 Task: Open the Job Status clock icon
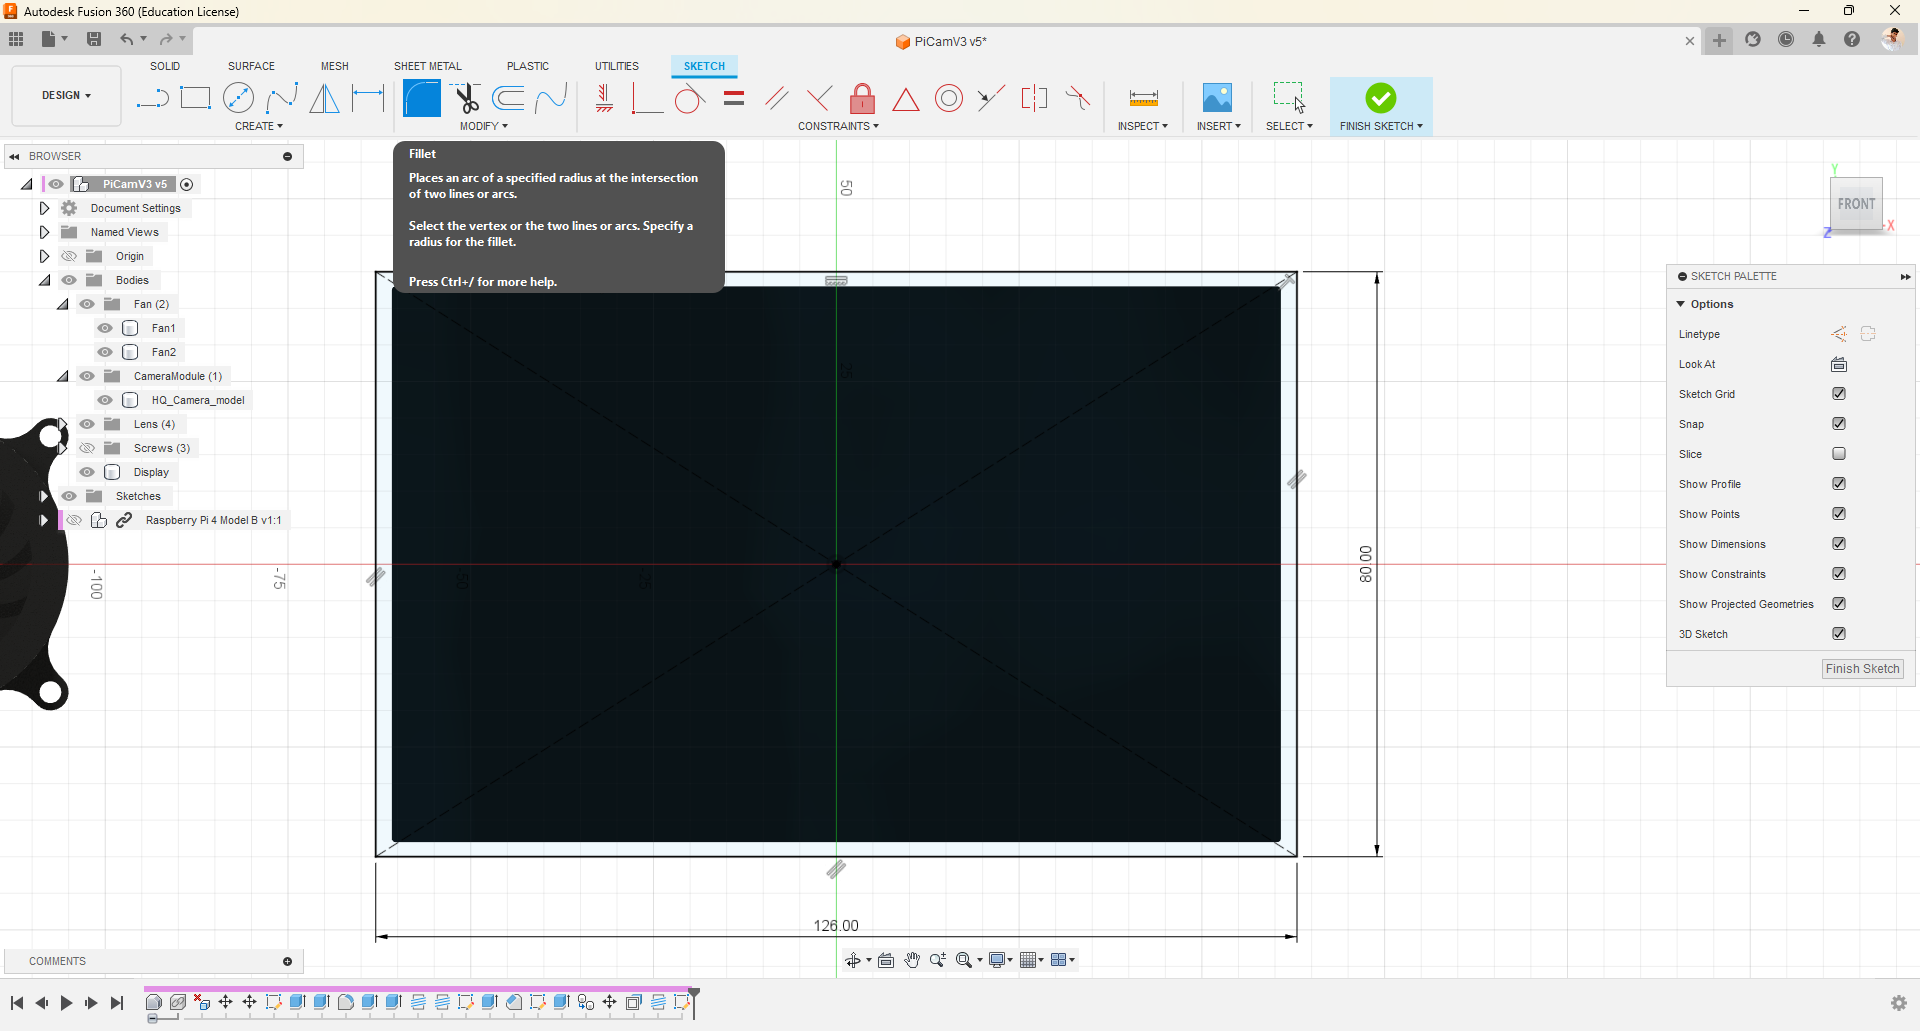pyautogui.click(x=1786, y=40)
